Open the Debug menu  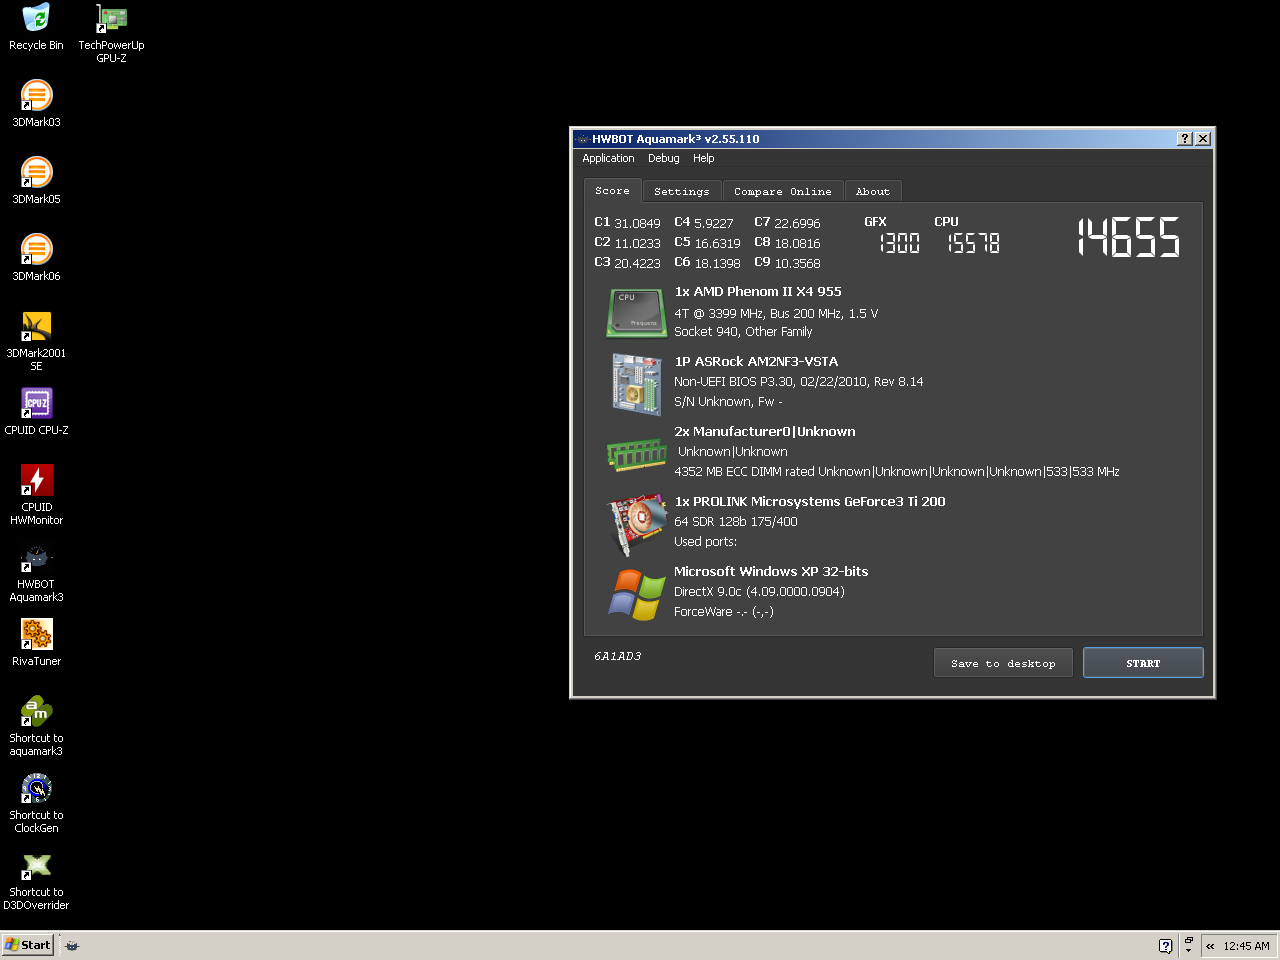(663, 158)
